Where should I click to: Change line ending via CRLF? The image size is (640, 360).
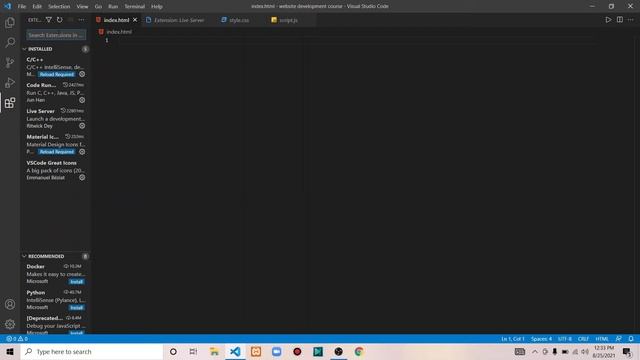click(583, 339)
